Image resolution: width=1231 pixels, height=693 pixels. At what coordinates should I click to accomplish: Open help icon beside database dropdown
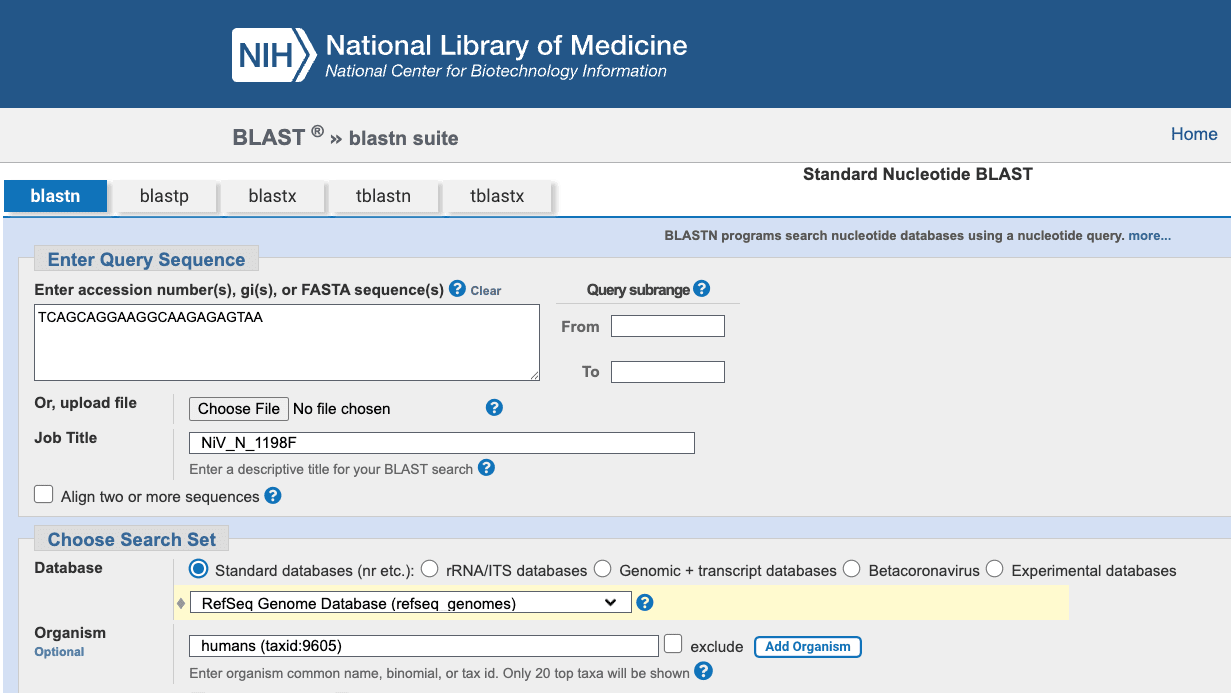645,602
